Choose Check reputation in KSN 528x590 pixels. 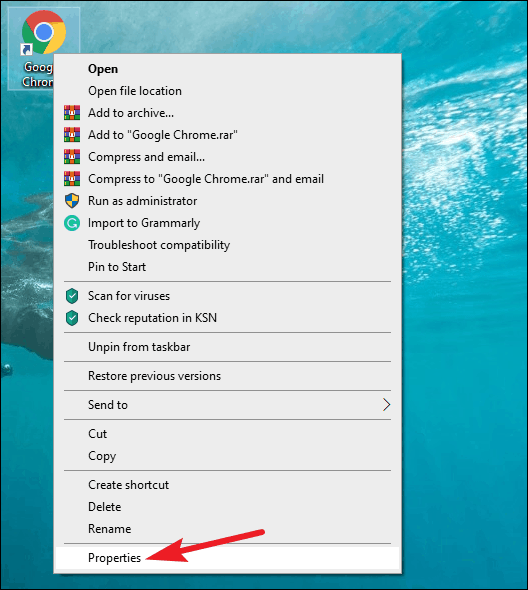tap(227, 318)
